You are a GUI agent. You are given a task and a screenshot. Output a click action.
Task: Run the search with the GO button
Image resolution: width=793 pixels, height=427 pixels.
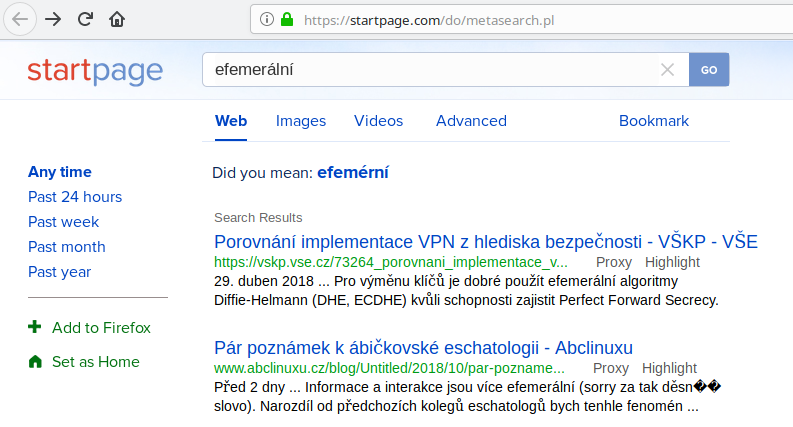709,70
